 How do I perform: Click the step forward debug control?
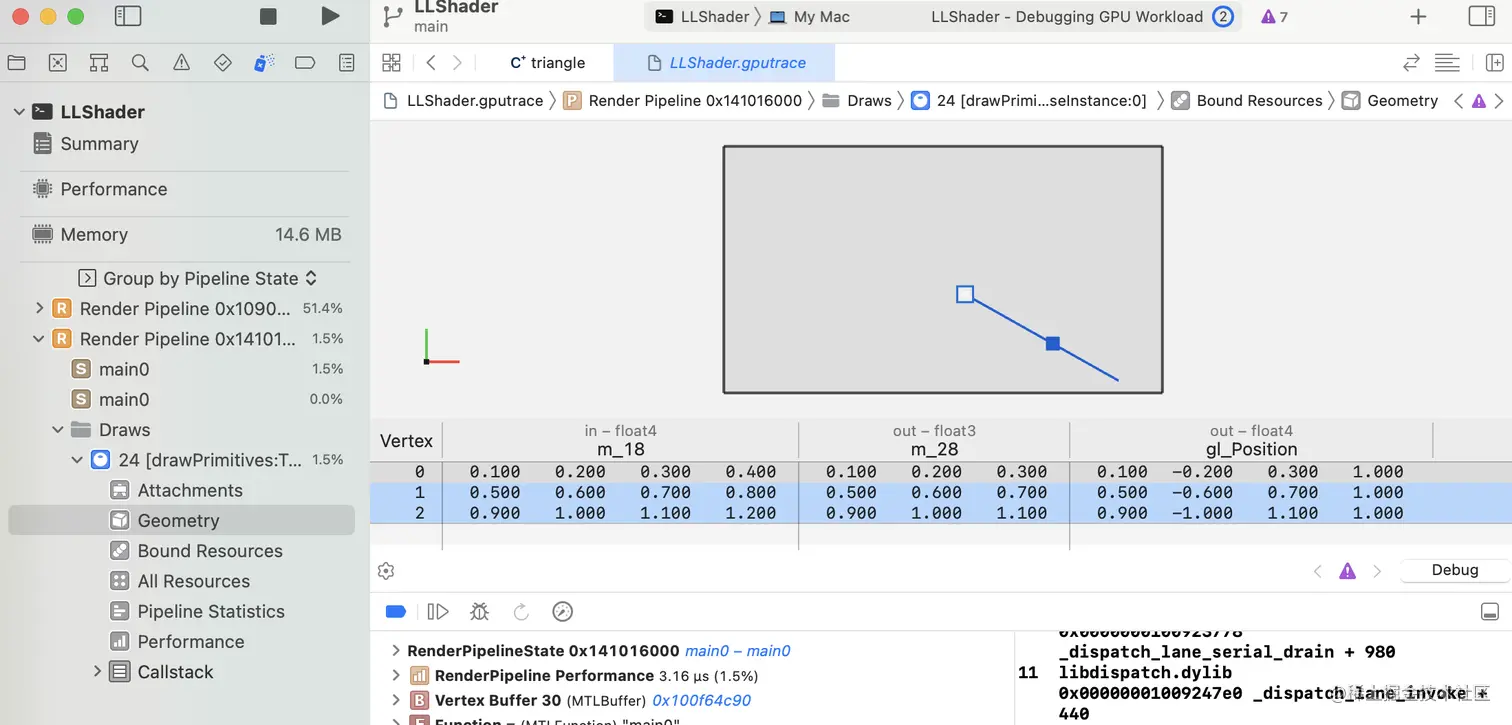[438, 611]
